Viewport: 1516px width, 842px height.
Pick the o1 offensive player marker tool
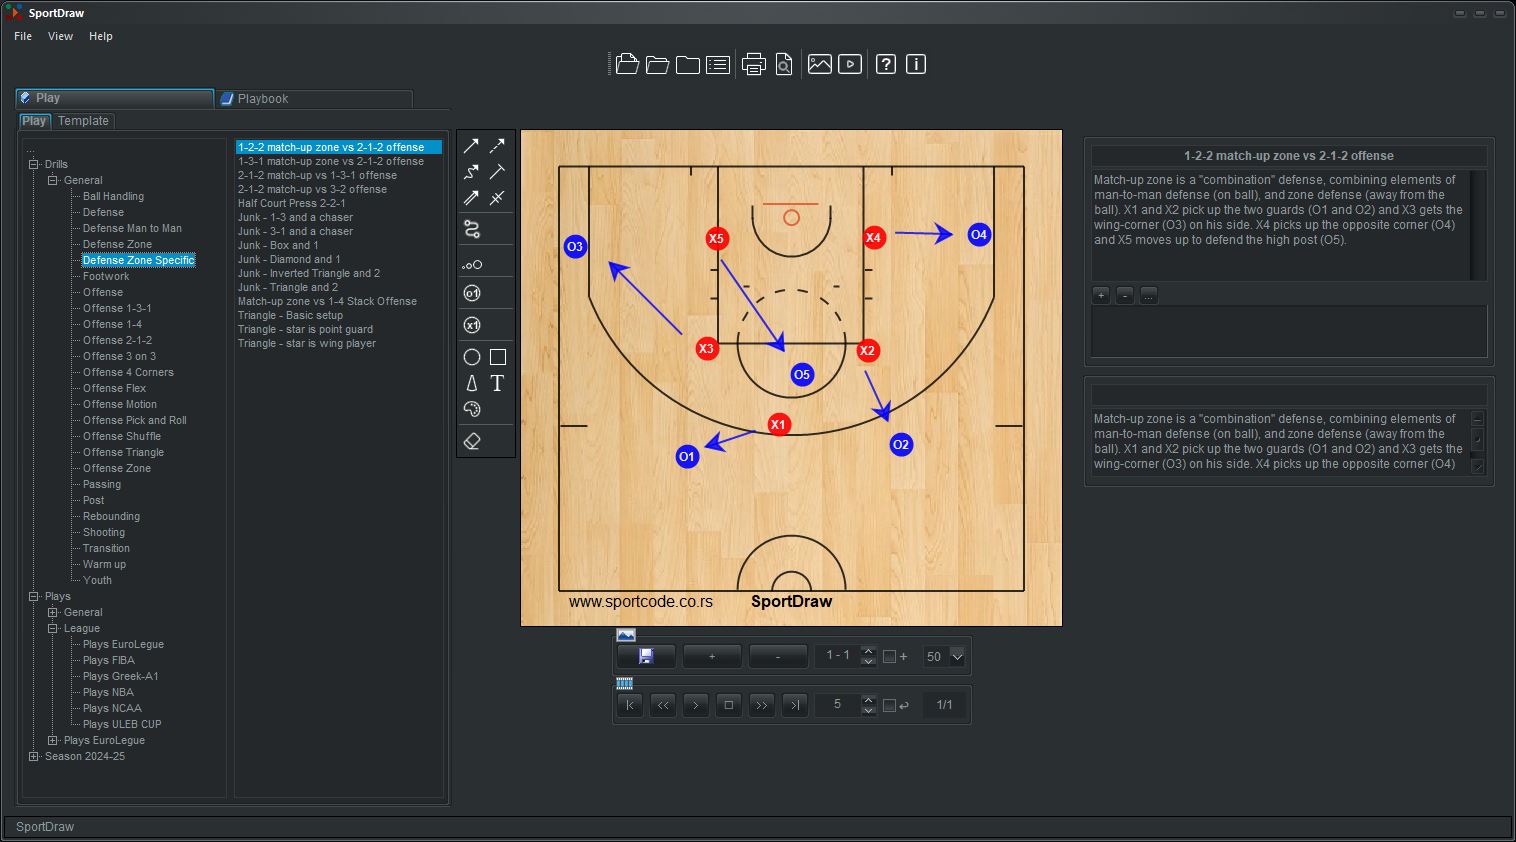[x=473, y=293]
